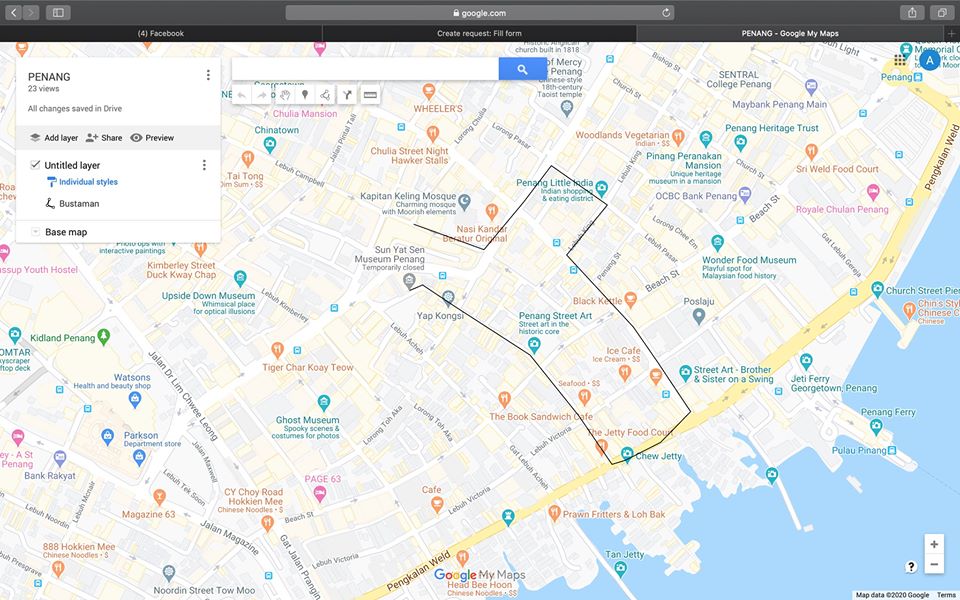Click the Safari address bar google.com
The height and width of the screenshot is (600, 960).
click(479, 12)
